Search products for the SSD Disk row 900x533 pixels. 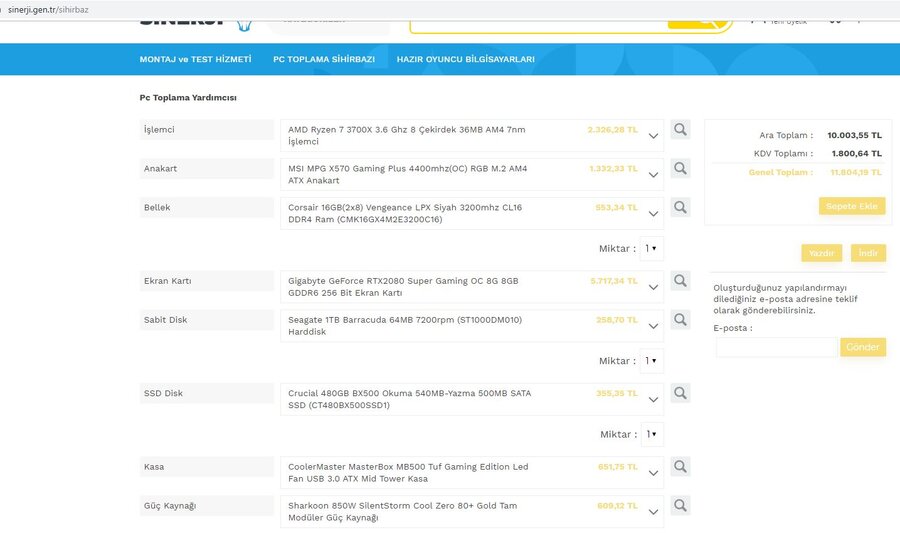point(680,394)
